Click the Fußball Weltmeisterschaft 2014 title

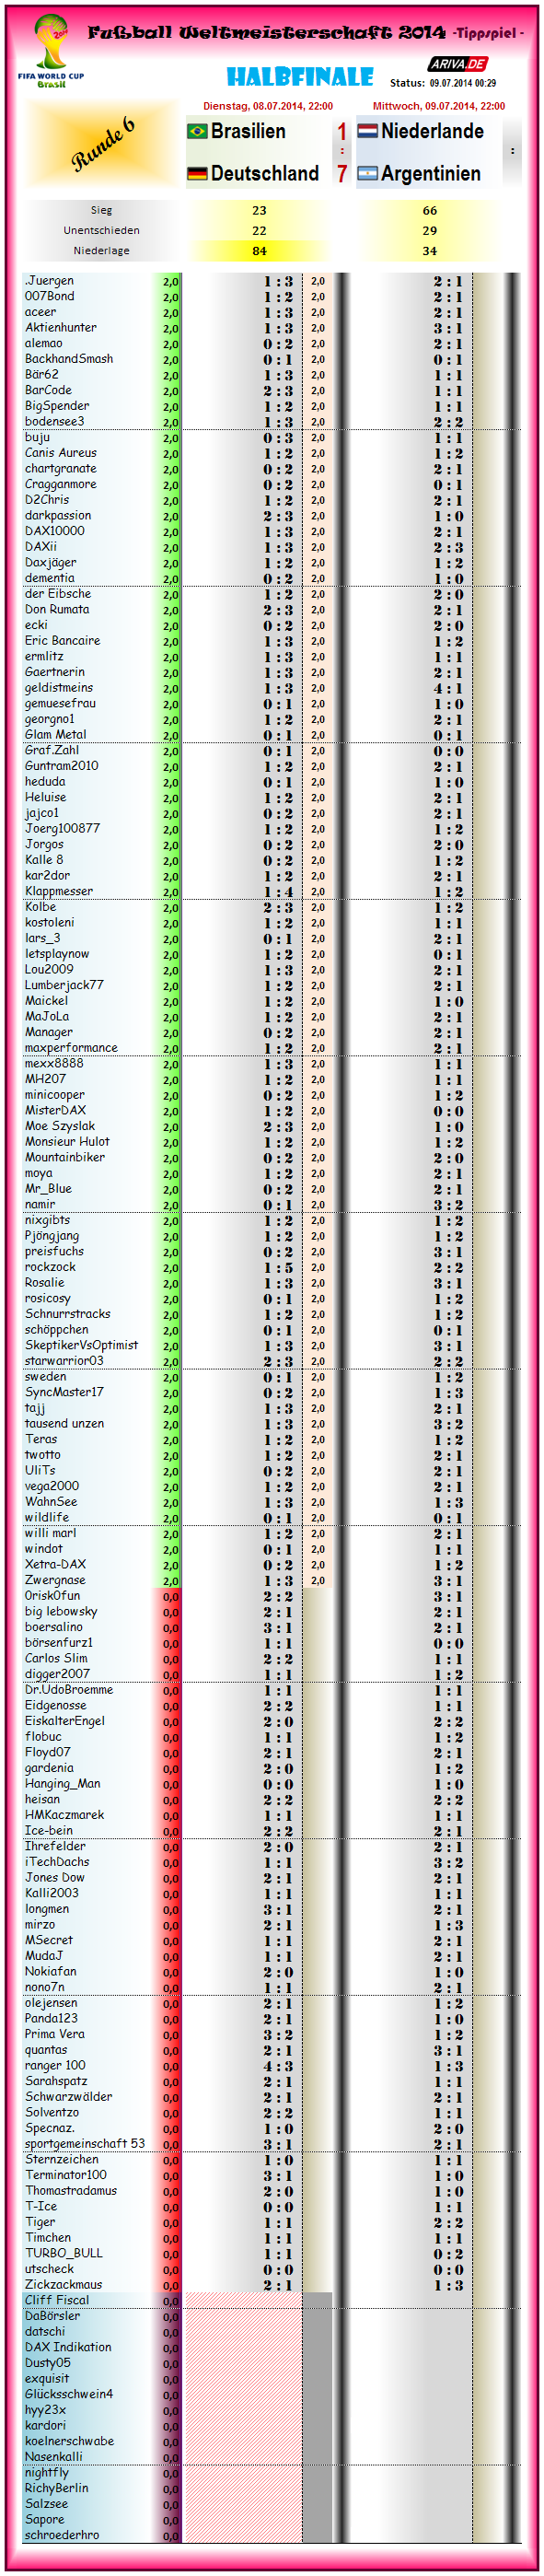click(x=266, y=33)
